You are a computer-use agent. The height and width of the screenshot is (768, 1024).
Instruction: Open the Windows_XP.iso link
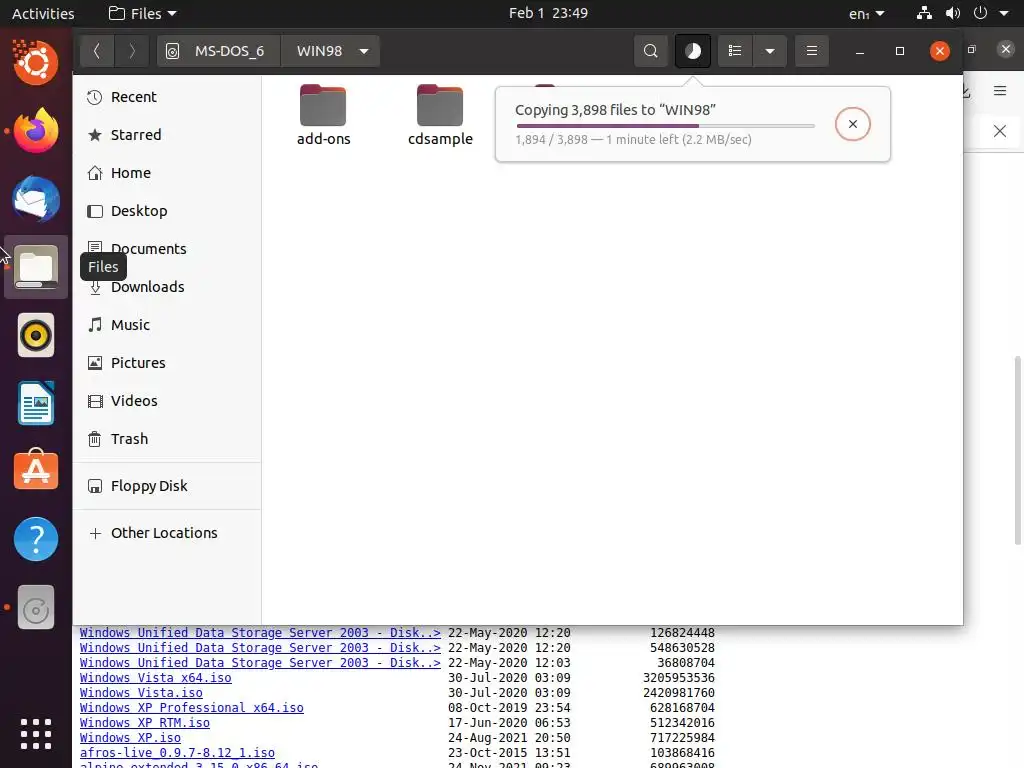130,738
